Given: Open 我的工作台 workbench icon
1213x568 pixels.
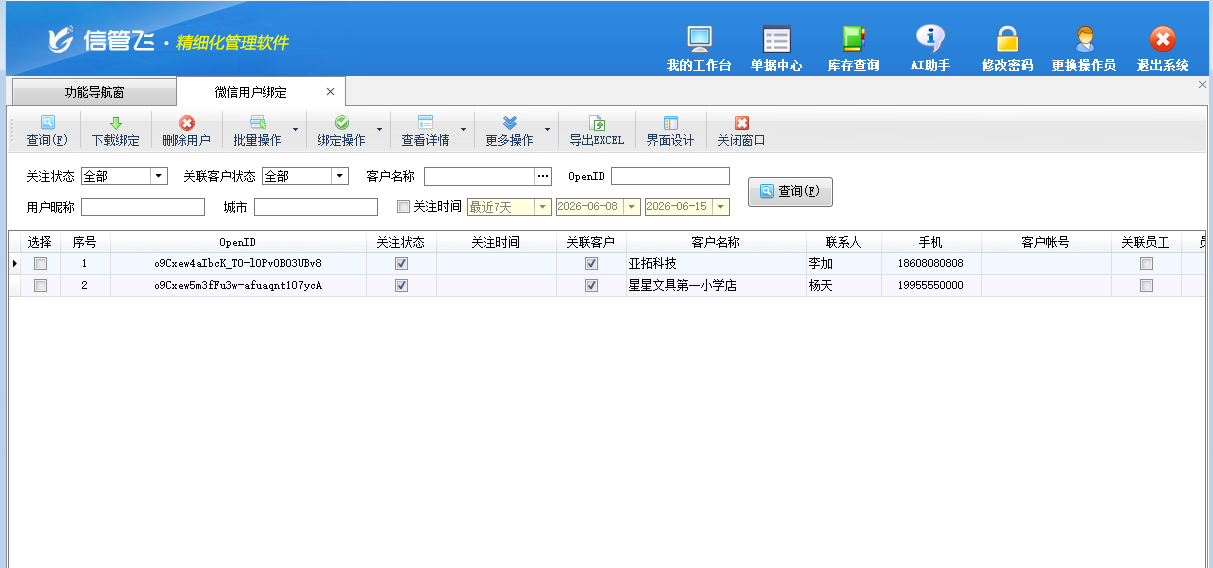Looking at the screenshot, I should pyautogui.click(x=699, y=49).
